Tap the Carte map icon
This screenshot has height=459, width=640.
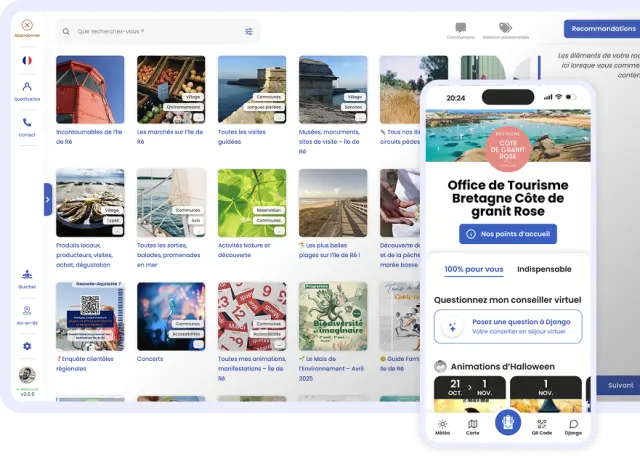[x=473, y=424]
